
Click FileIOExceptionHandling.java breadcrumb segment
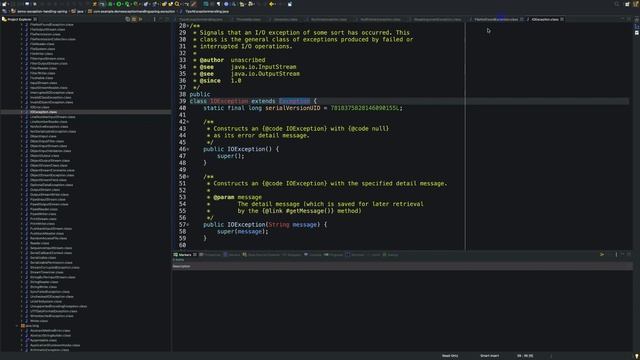tap(207, 11)
